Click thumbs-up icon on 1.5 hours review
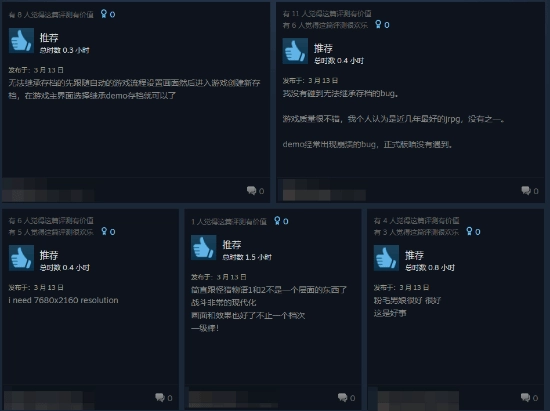This screenshot has width=550, height=411. [x=203, y=248]
